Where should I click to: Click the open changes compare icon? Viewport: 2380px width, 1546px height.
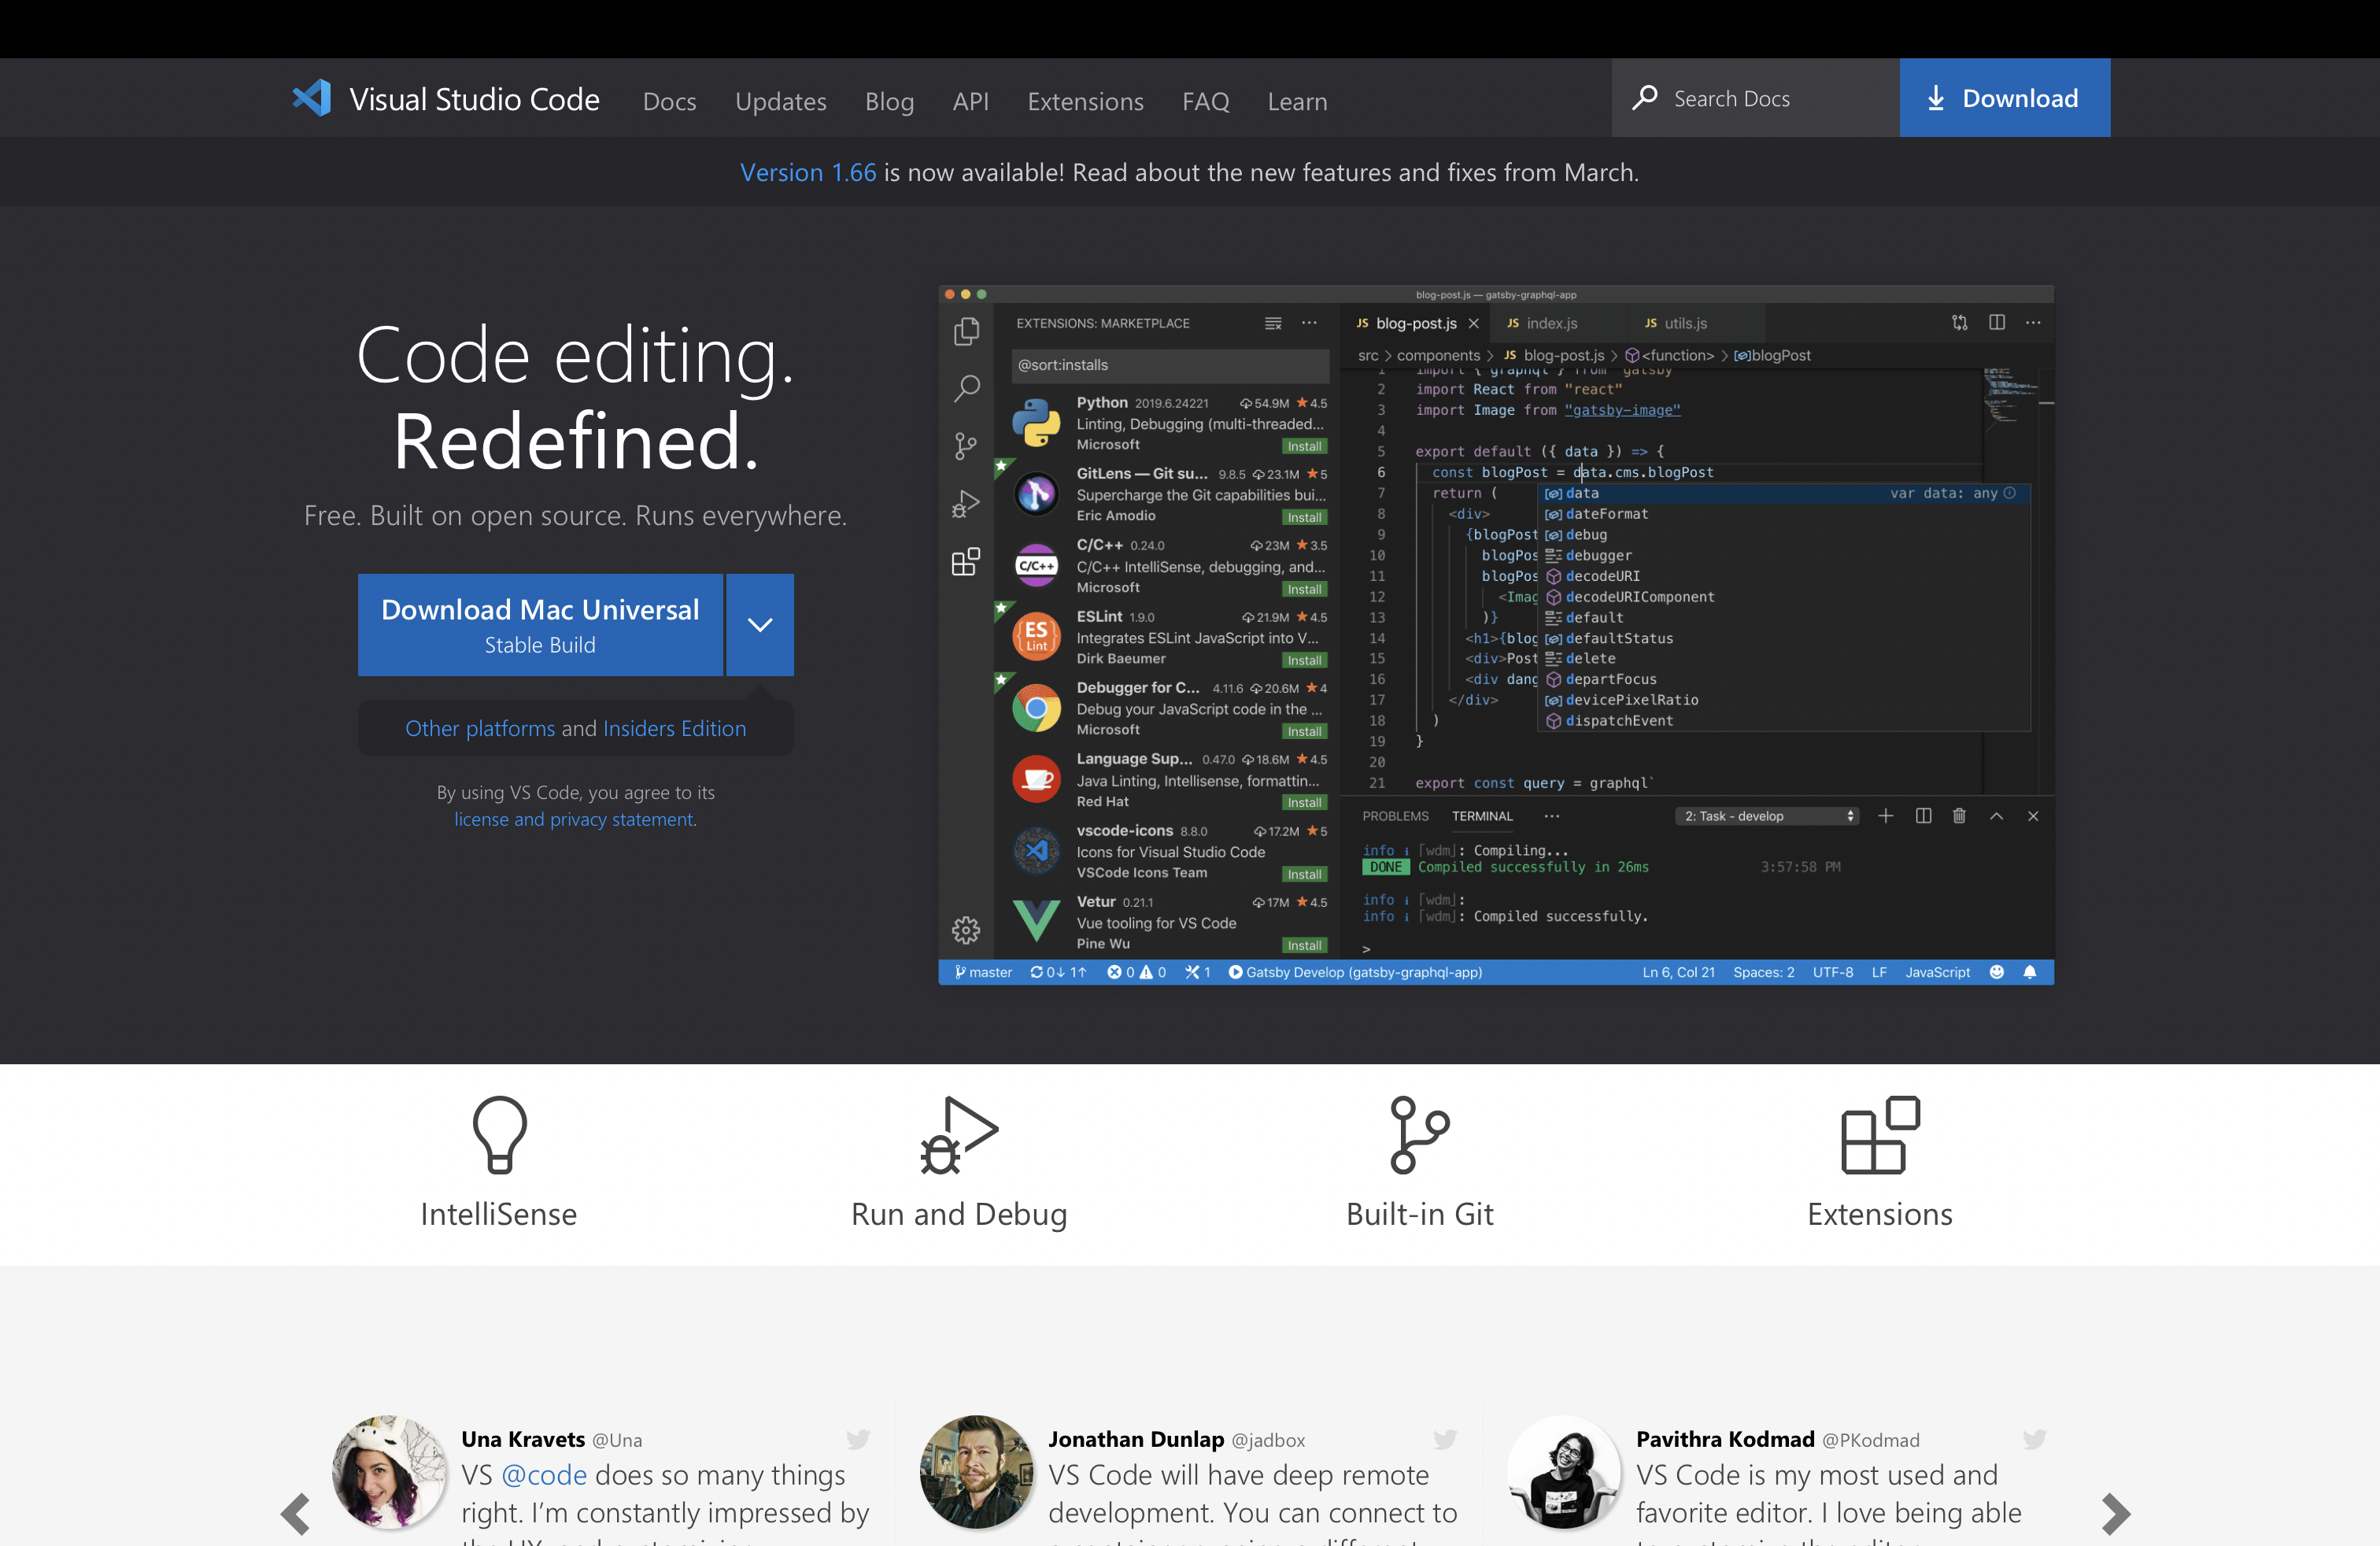[x=1959, y=322]
